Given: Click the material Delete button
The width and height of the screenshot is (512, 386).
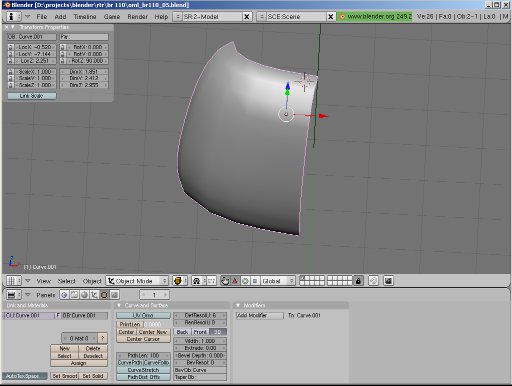Looking at the screenshot, I should click(93, 348).
